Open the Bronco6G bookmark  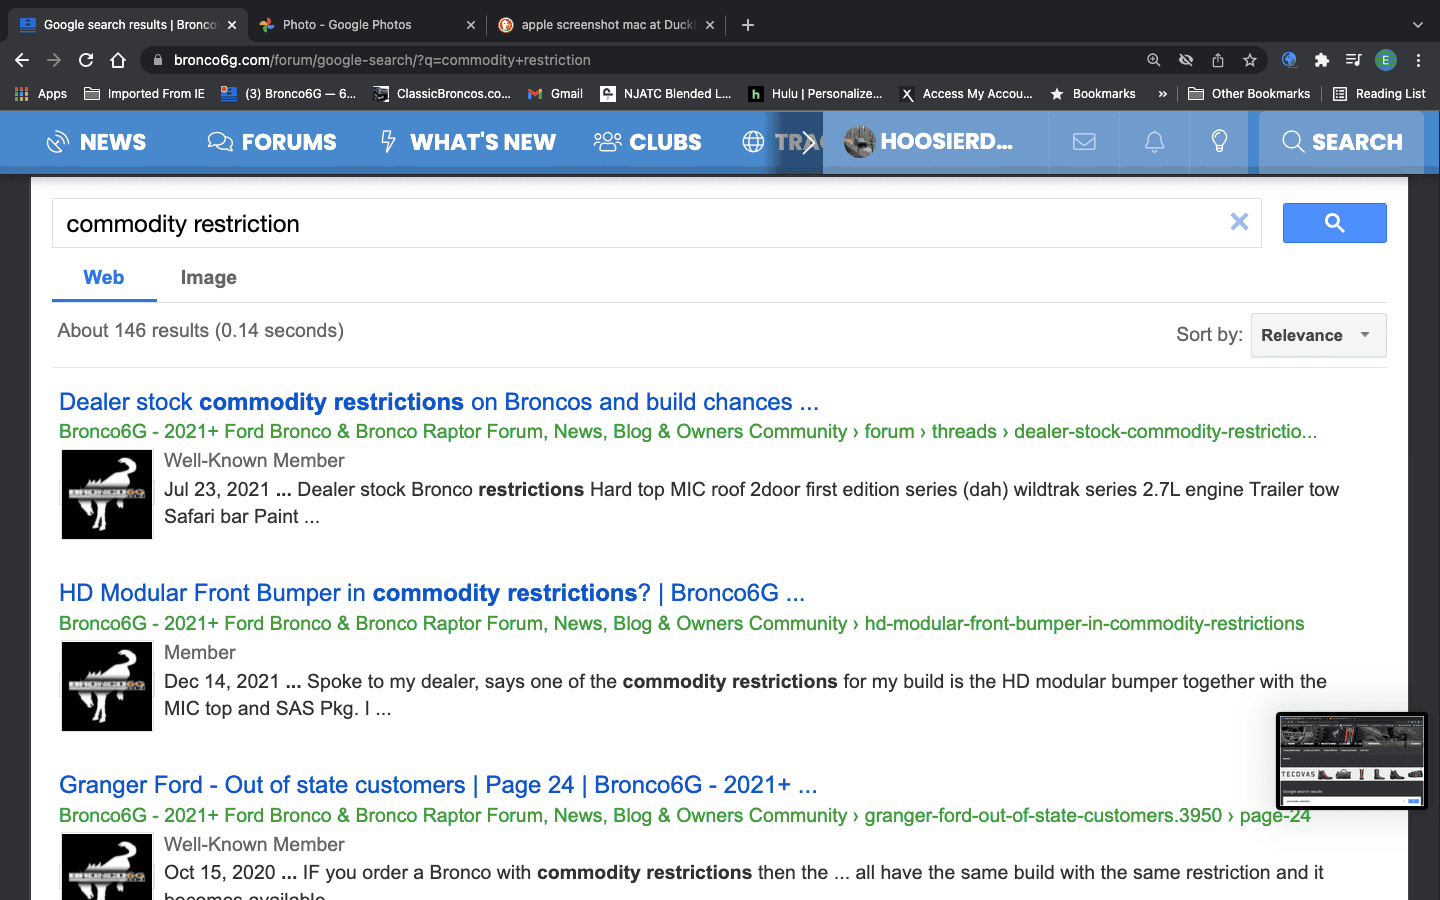(x=288, y=94)
